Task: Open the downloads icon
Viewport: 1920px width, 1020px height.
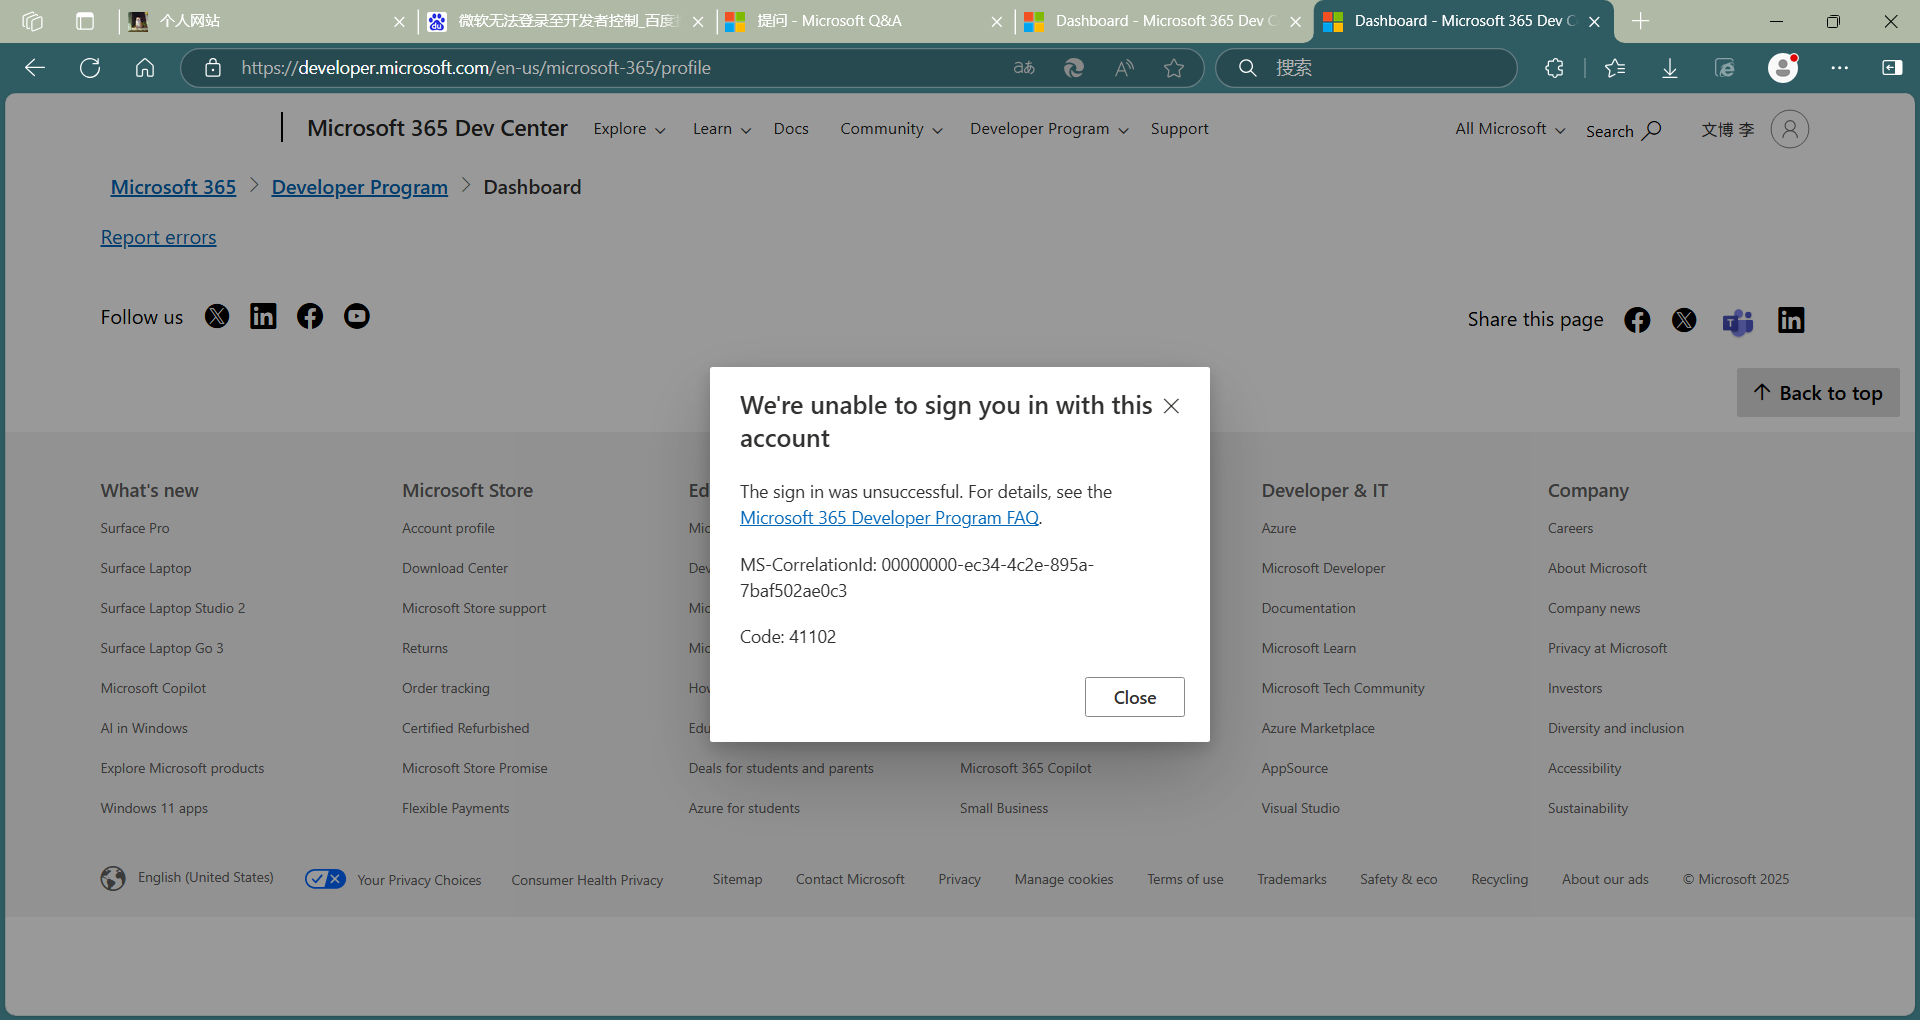Action: (x=1670, y=68)
